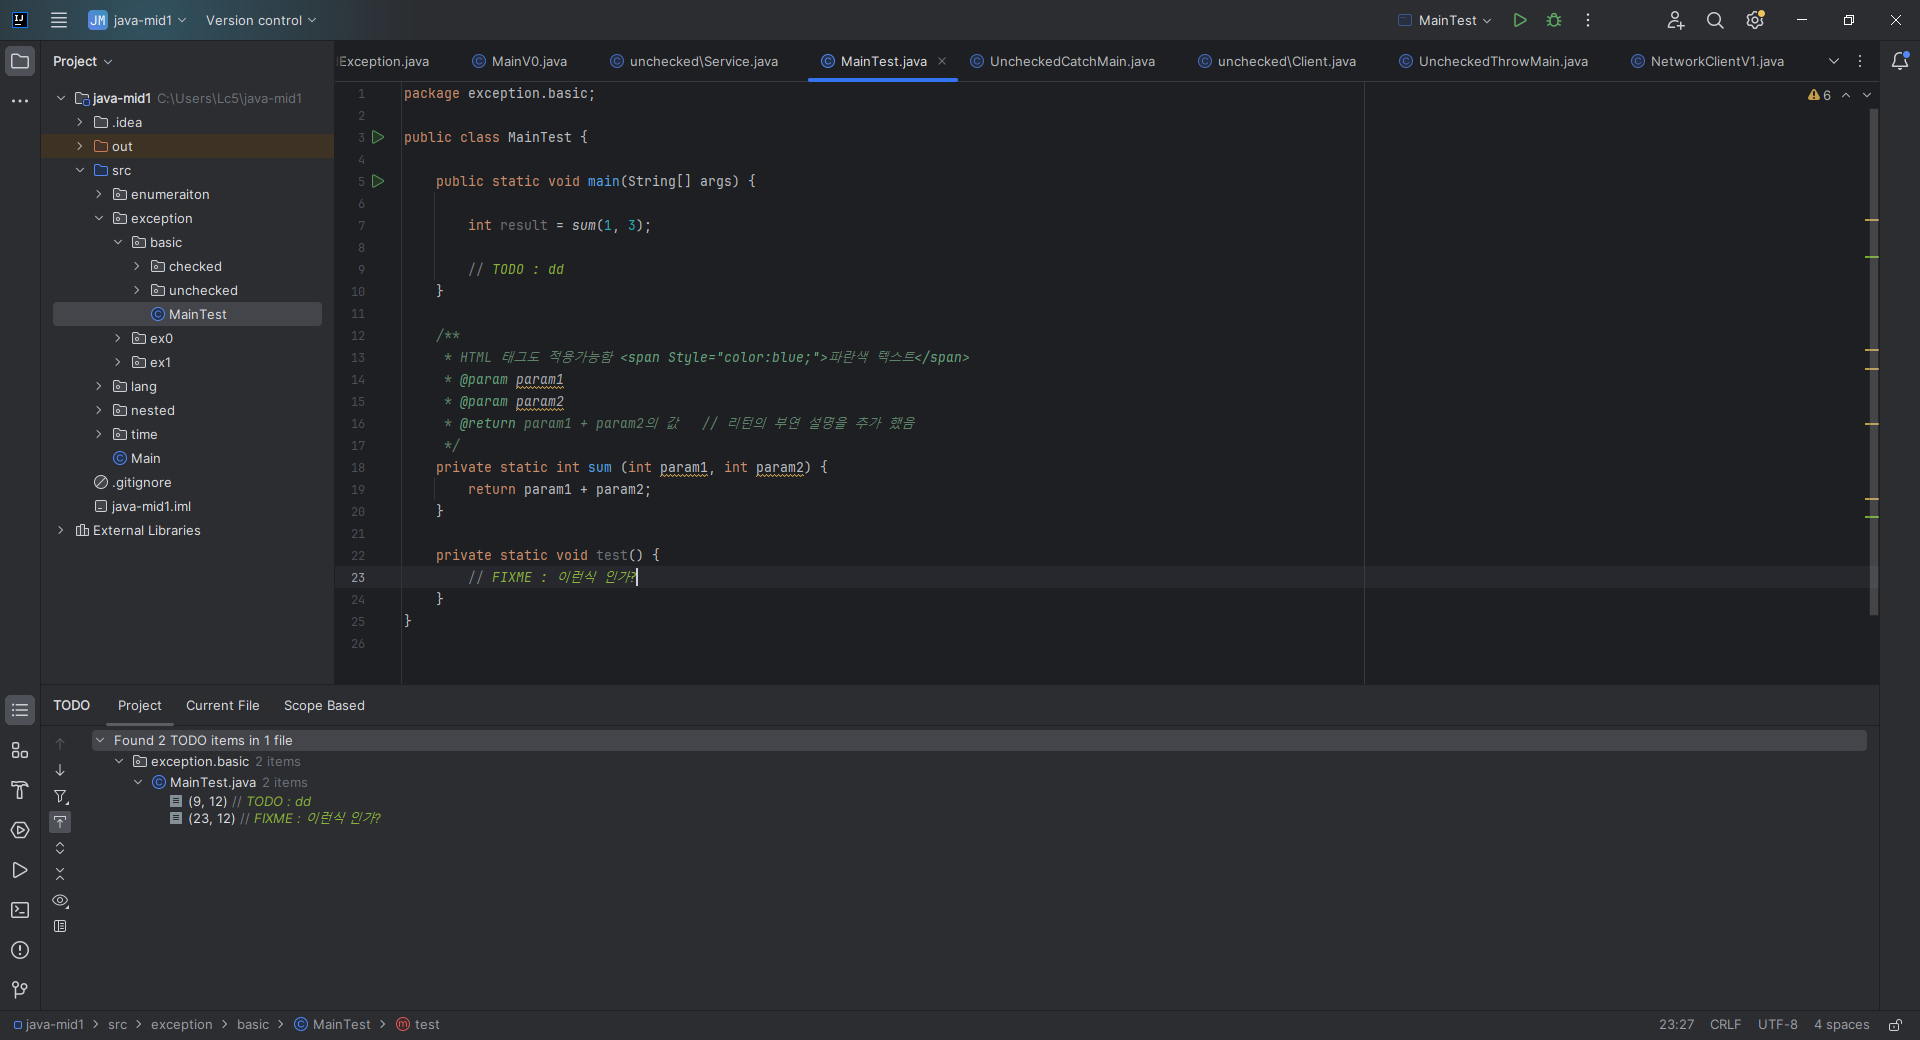Select the Scope Based TODO tab

pos(324,705)
